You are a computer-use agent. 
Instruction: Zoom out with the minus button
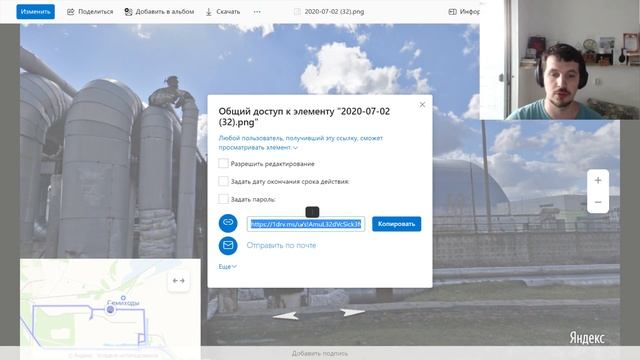[598, 202]
